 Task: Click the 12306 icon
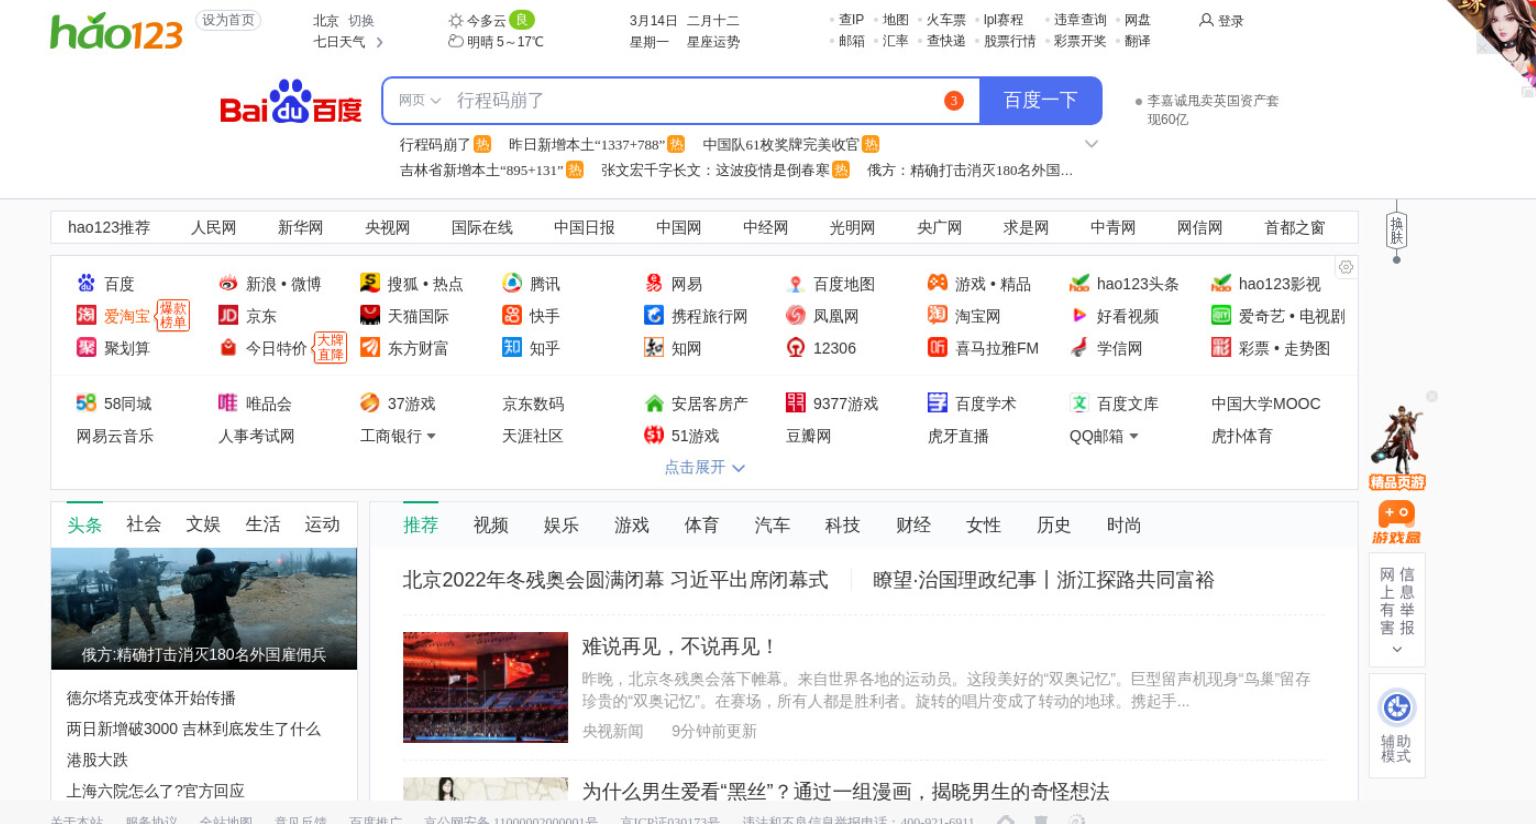796,347
